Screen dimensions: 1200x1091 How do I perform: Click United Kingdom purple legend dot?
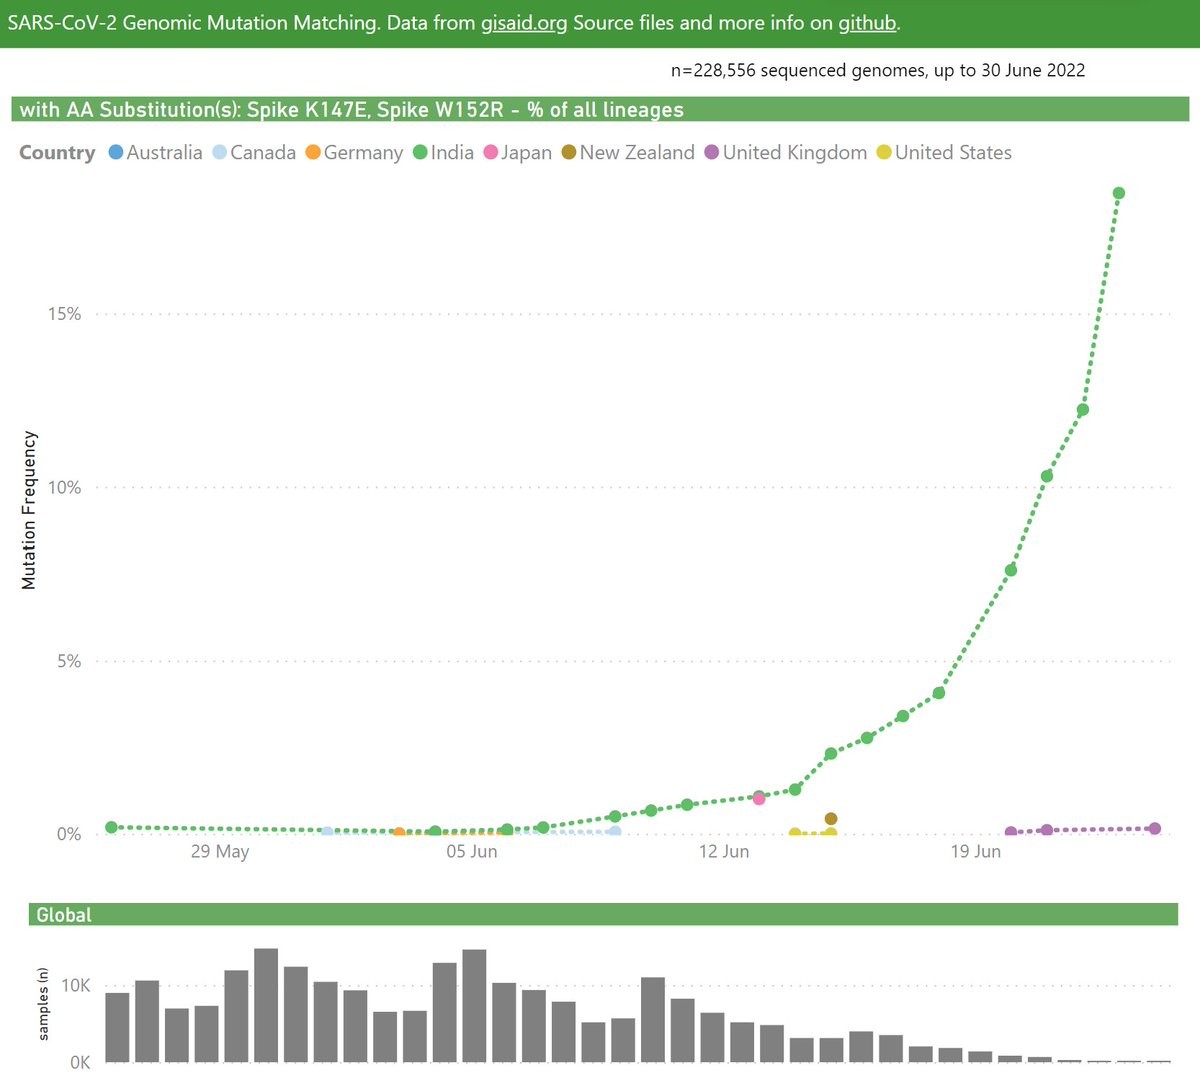[x=712, y=153]
